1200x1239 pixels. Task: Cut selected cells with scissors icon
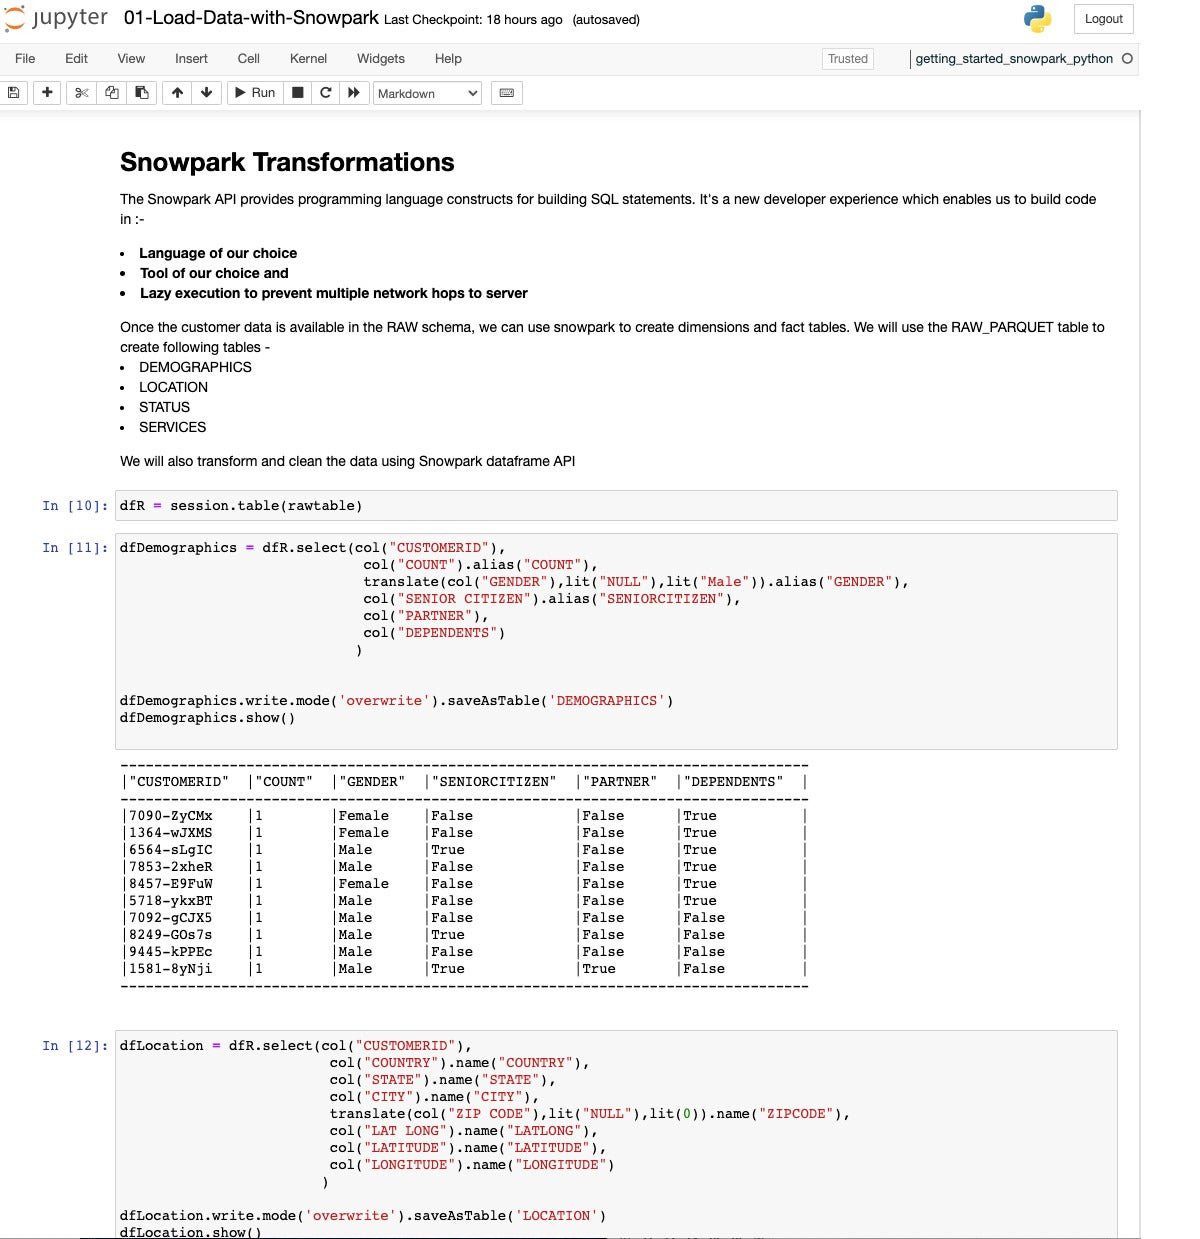82,93
